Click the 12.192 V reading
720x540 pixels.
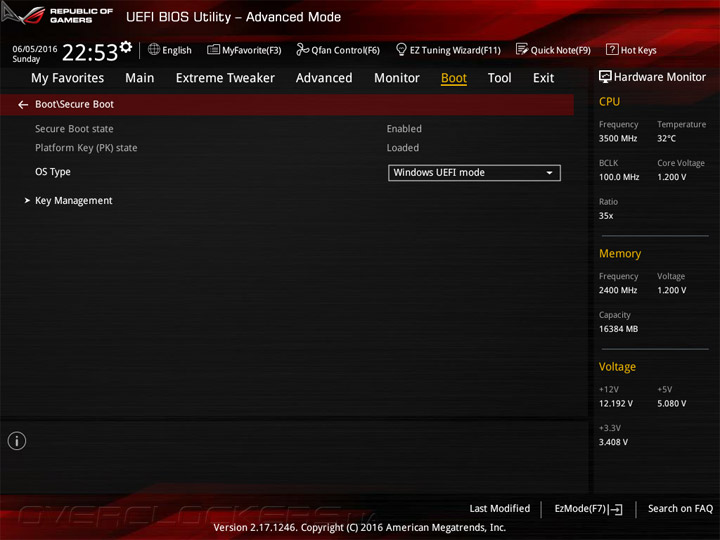(x=615, y=404)
